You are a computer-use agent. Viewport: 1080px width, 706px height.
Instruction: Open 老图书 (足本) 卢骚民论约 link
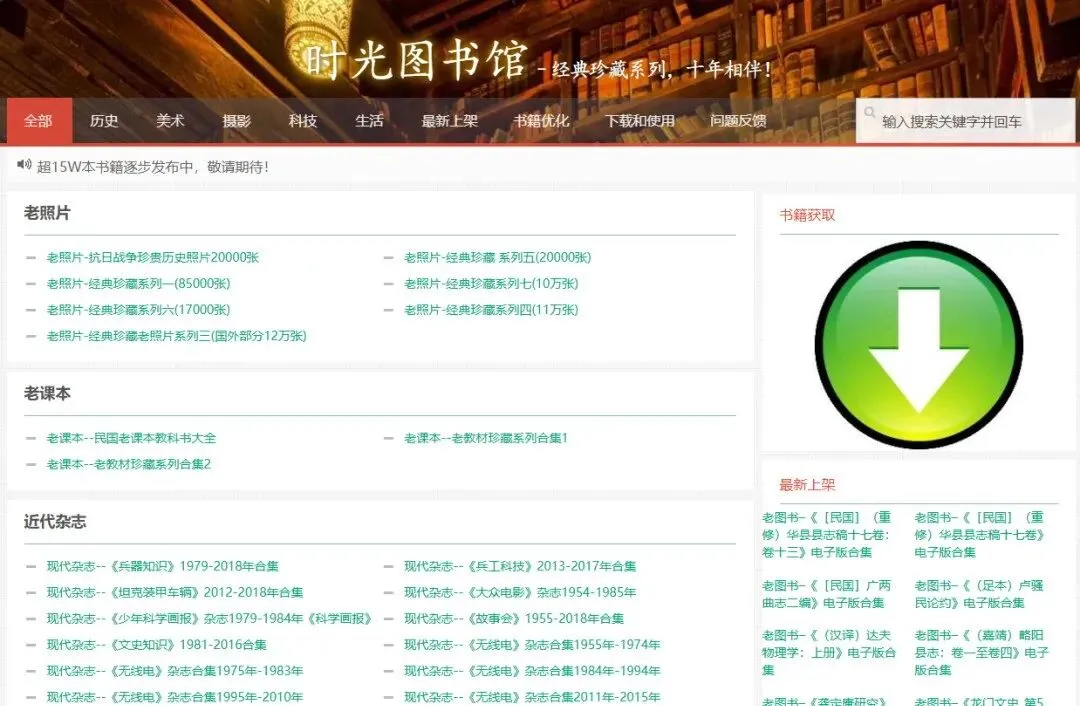pos(979,594)
